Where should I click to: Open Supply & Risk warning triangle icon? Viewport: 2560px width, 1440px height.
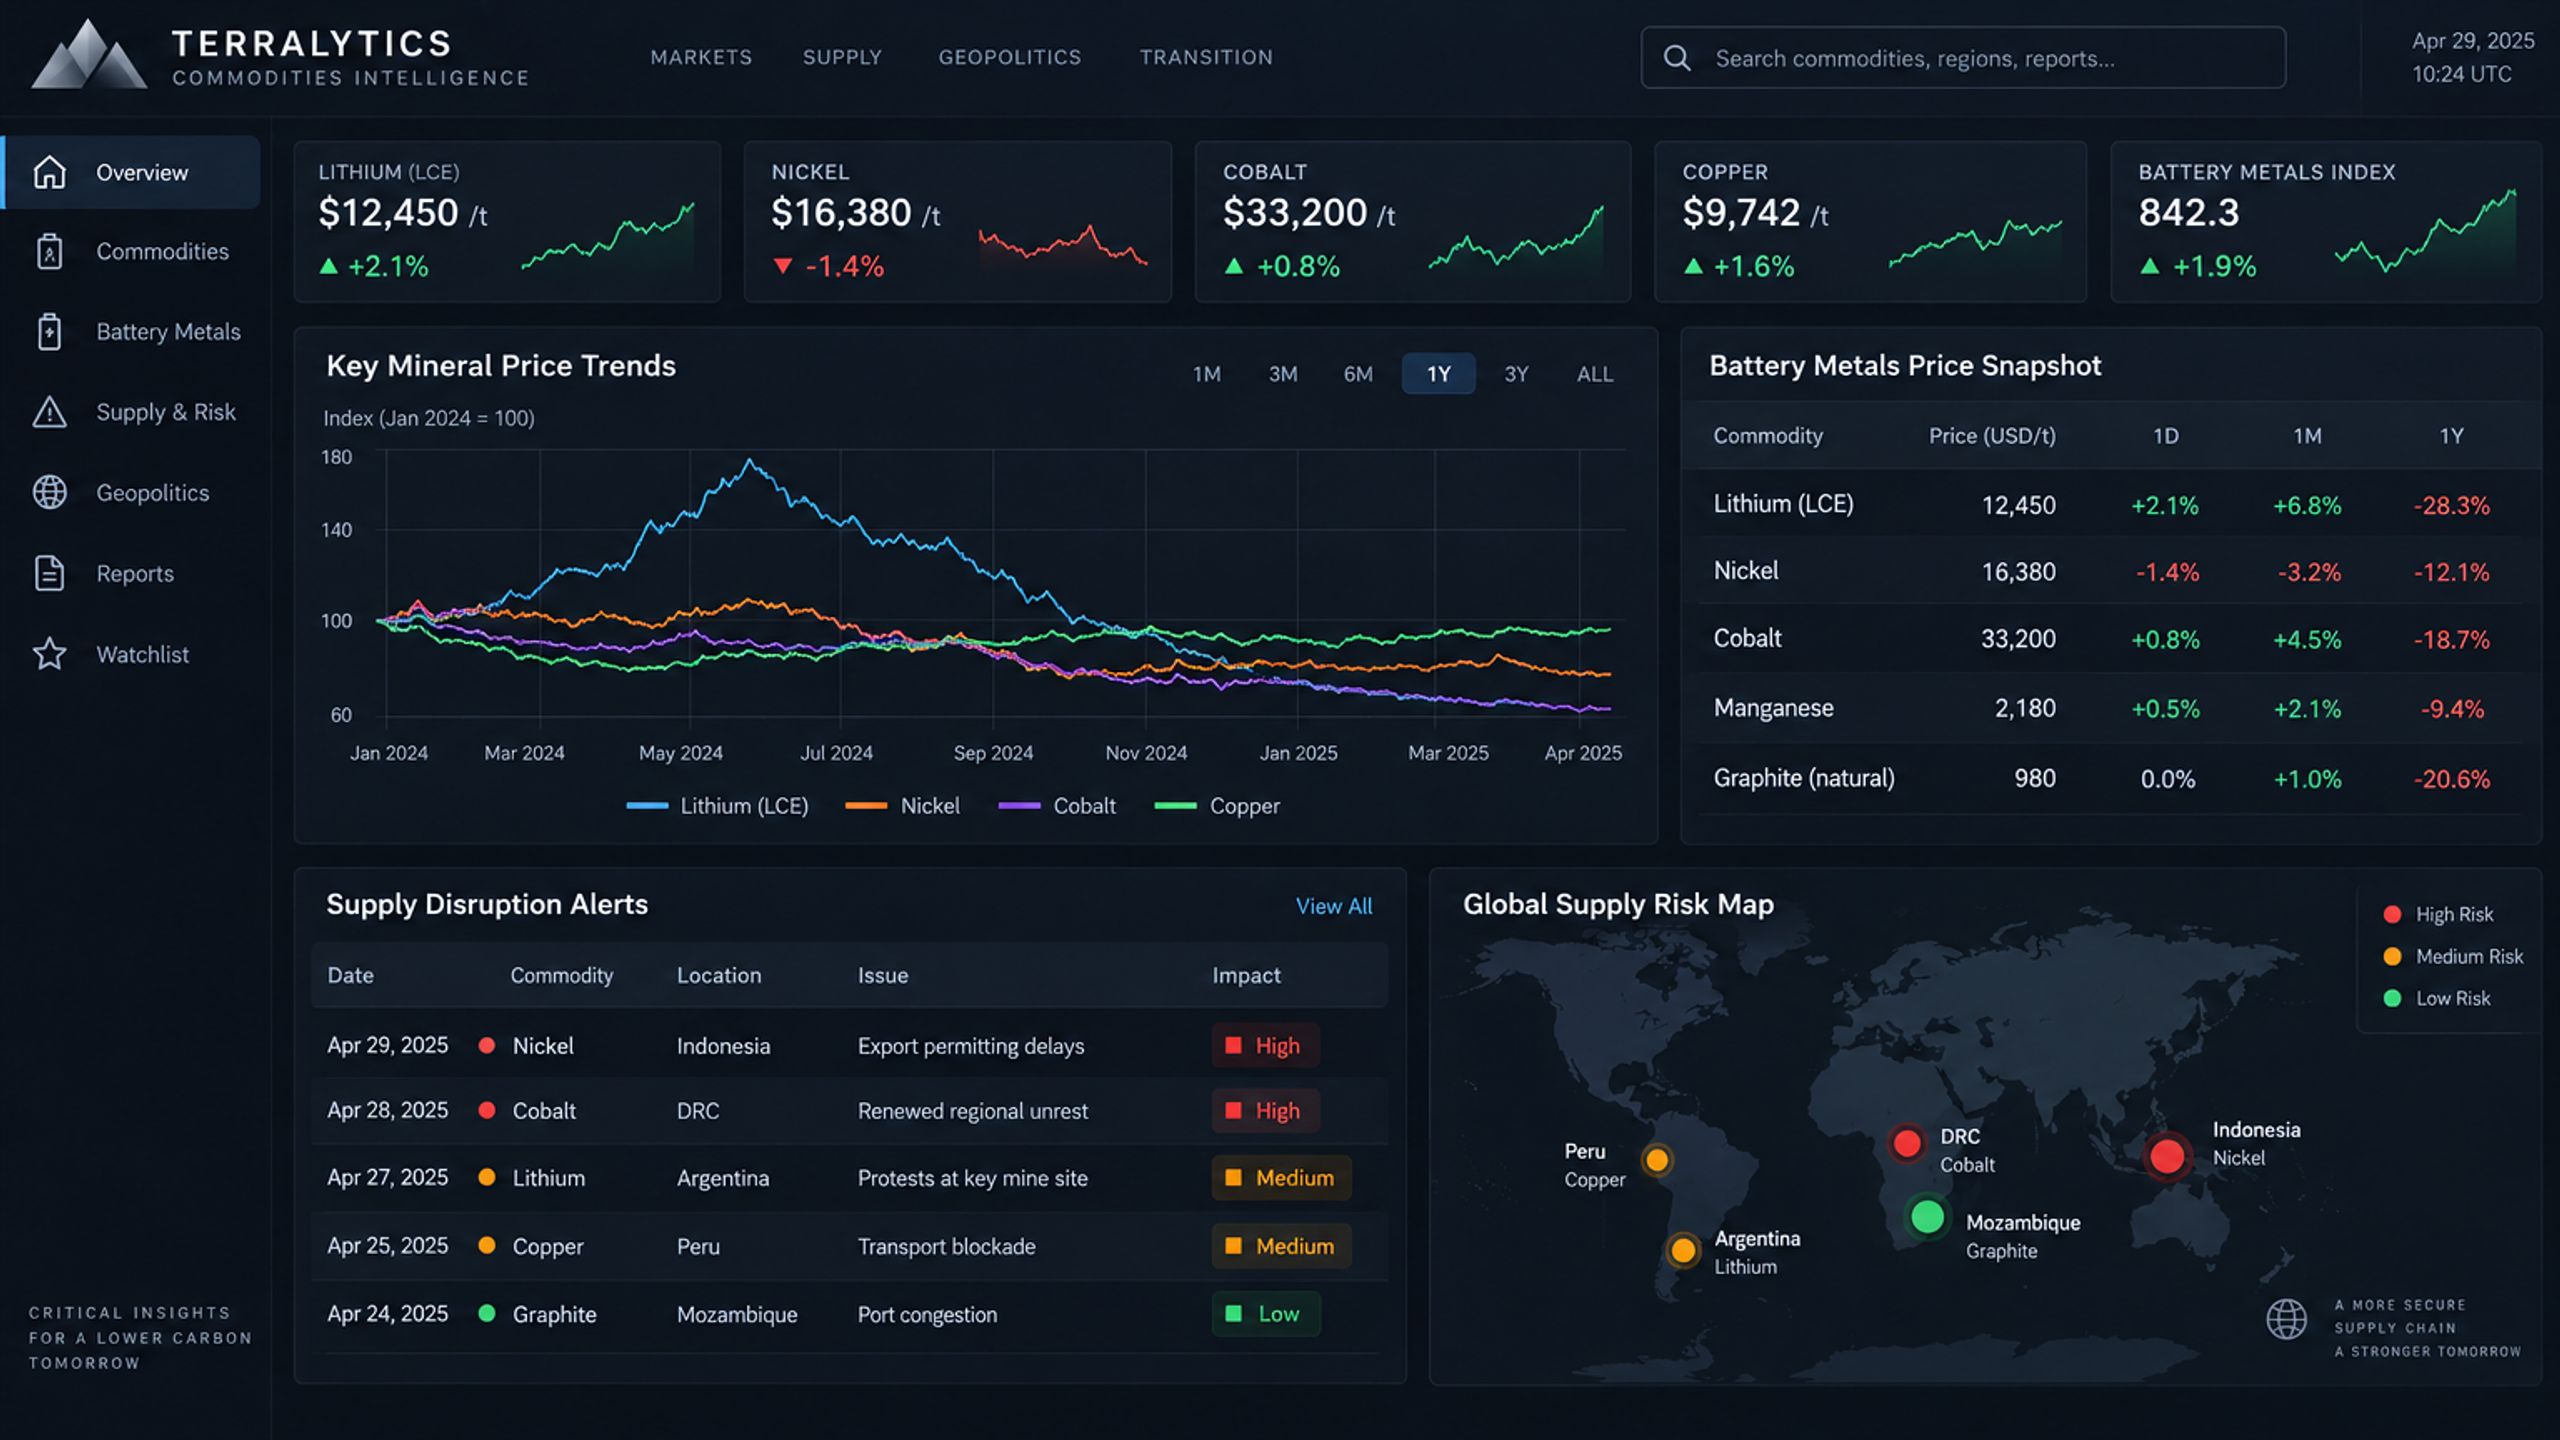49,412
